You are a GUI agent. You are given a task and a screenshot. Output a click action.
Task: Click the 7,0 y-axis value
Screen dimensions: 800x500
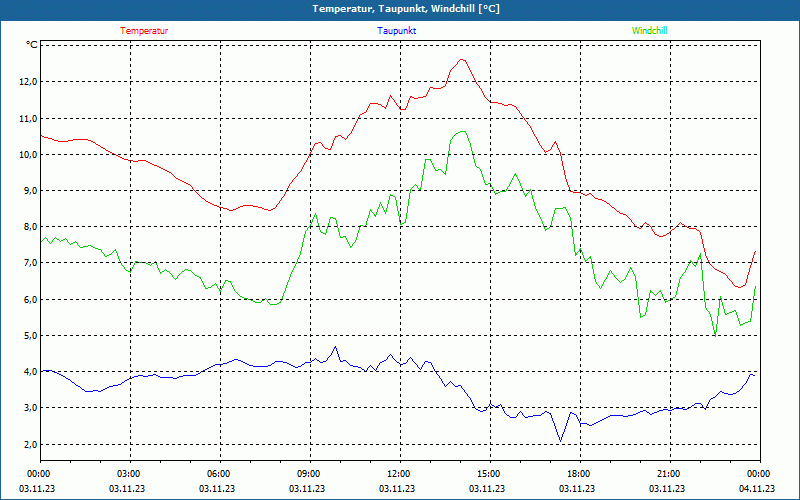pyautogui.click(x=31, y=263)
